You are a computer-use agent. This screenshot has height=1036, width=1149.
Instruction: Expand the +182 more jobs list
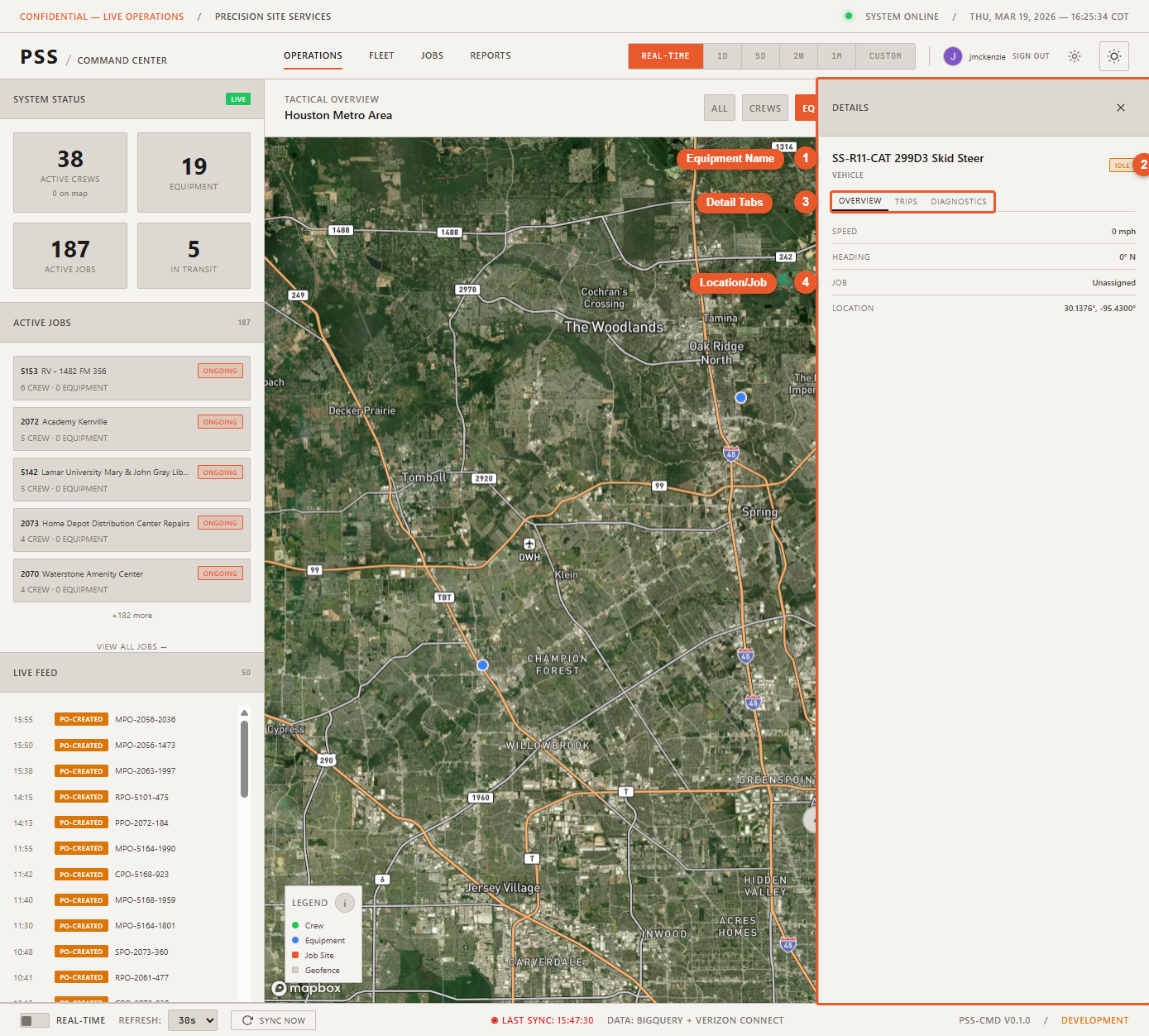131,615
